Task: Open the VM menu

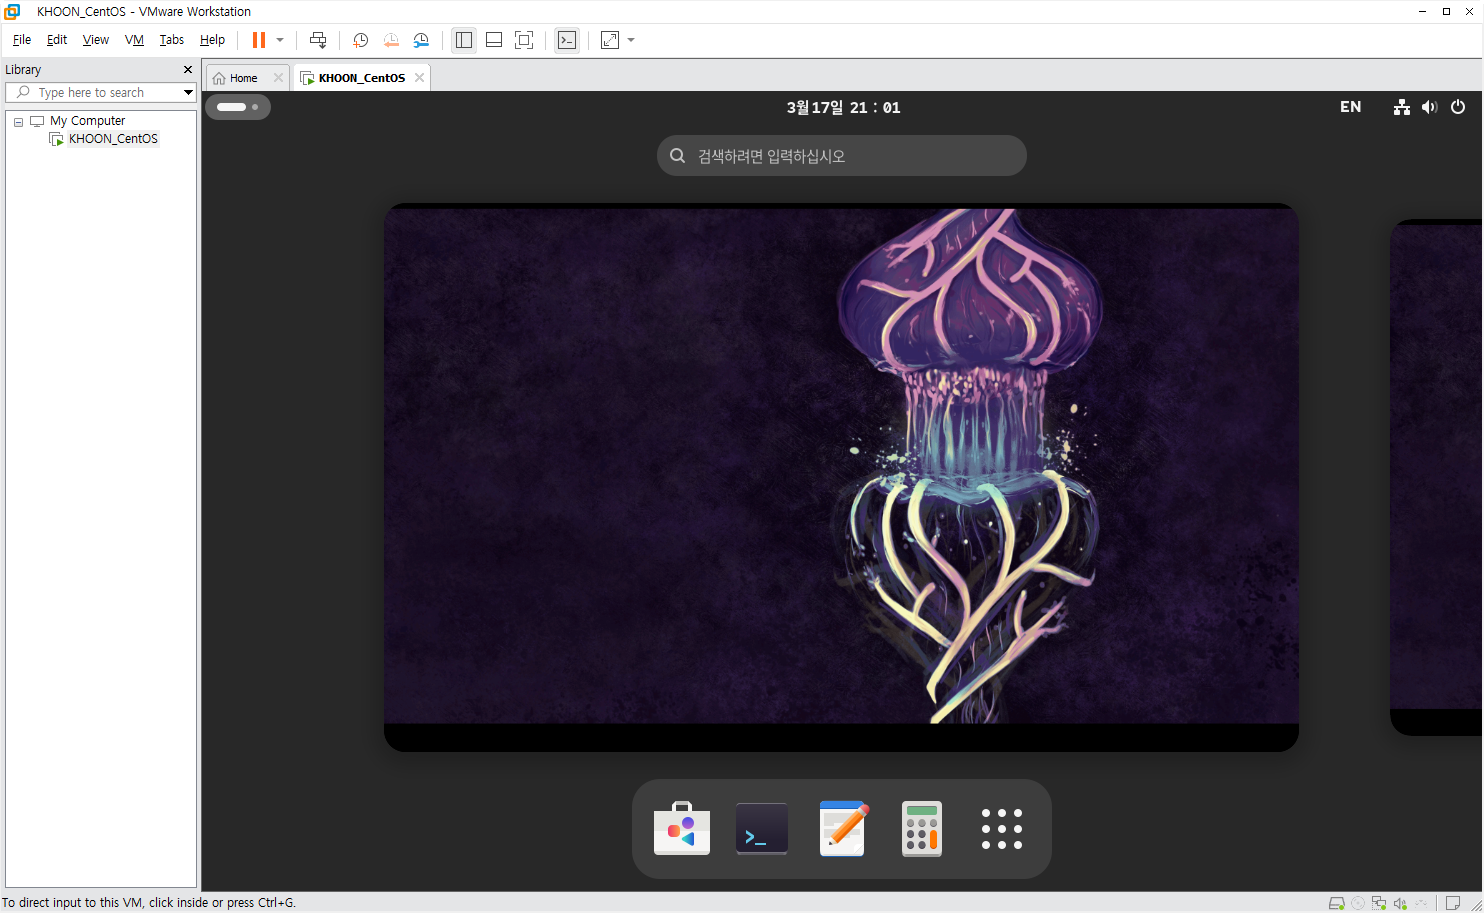Action: click(x=134, y=40)
